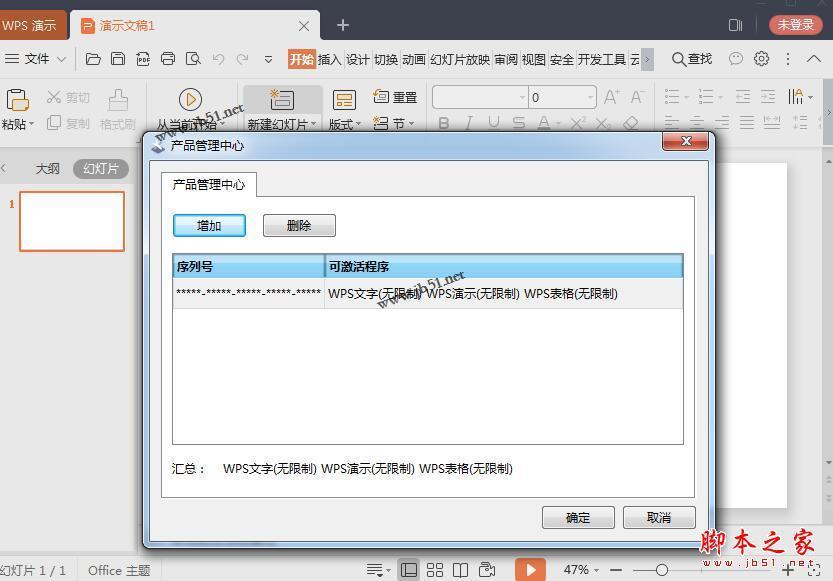This screenshot has width=833, height=581.
Task: Click the zoom slider handle in status bar
Action: pyautogui.click(x=661, y=570)
